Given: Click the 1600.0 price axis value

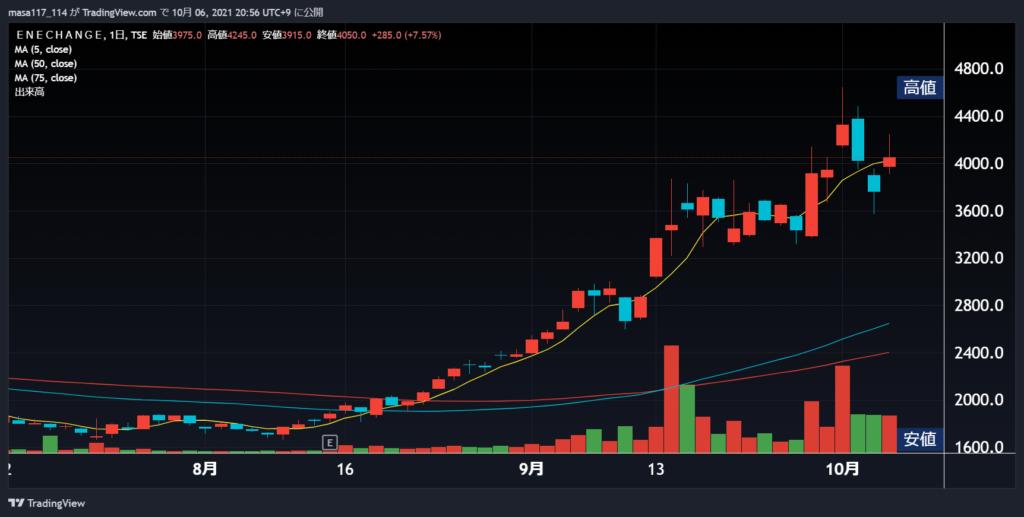Looking at the screenshot, I should pyautogui.click(x=978, y=448).
